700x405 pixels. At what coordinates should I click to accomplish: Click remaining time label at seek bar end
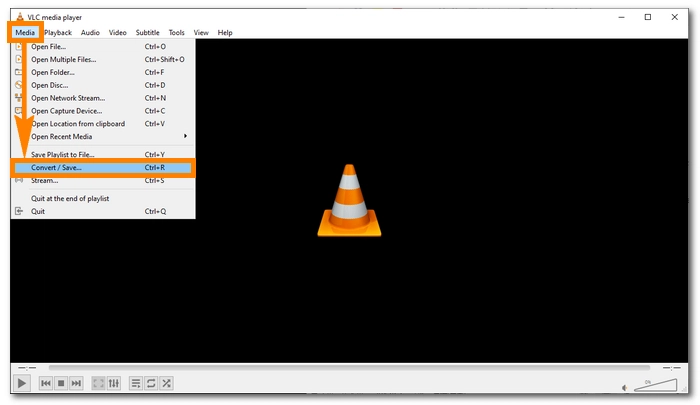point(671,367)
